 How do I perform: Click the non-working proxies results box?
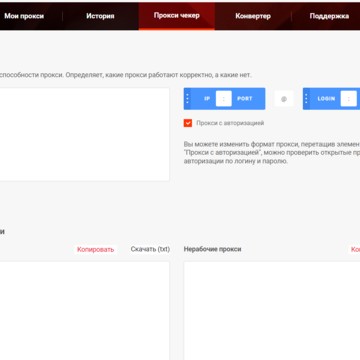click(x=272, y=311)
